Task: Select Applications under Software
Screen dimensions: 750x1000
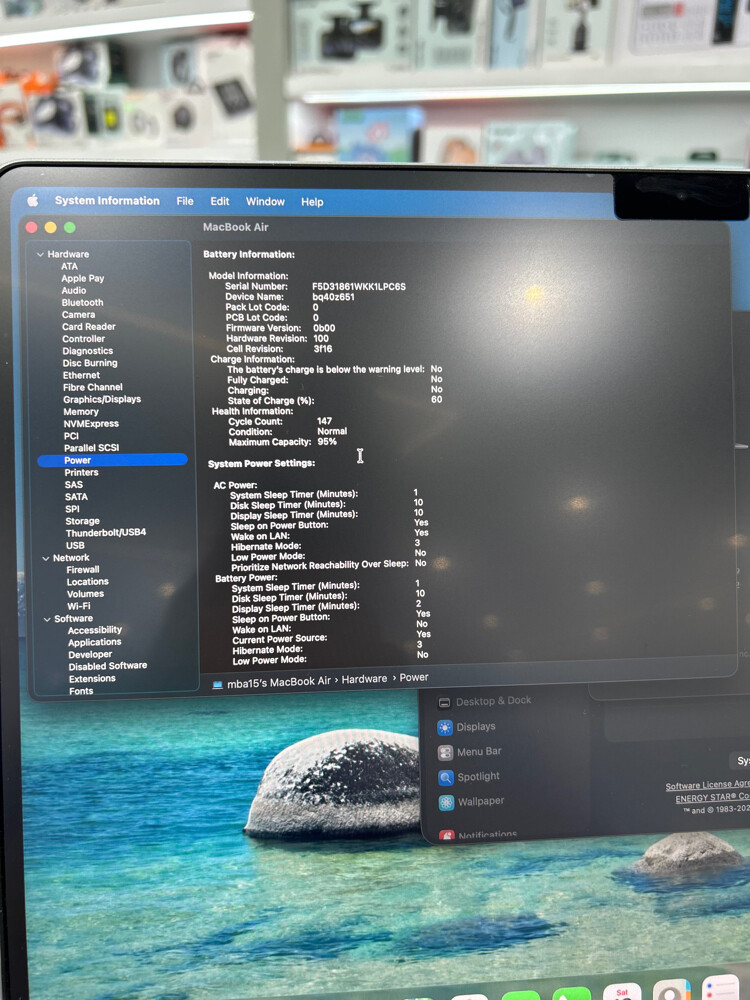Action: point(94,642)
